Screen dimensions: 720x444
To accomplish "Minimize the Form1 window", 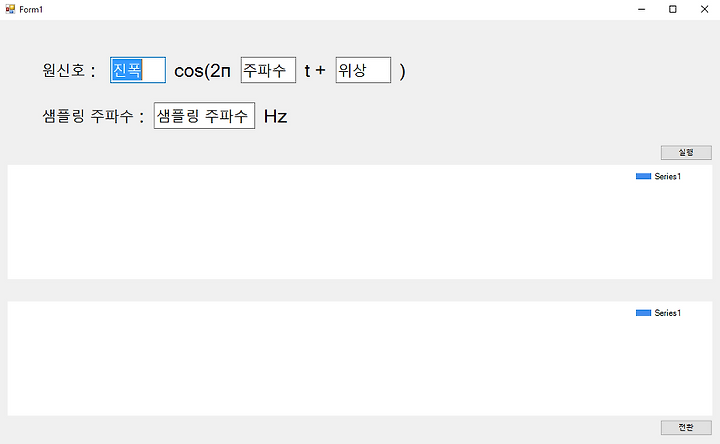I will click(641, 9).
